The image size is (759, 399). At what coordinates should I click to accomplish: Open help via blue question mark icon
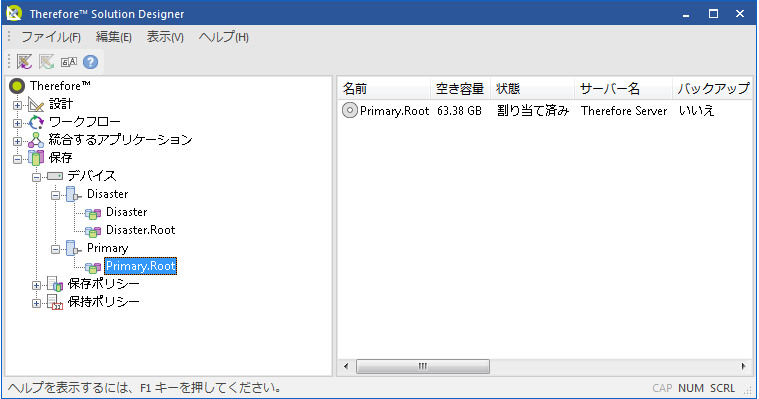tap(91, 62)
